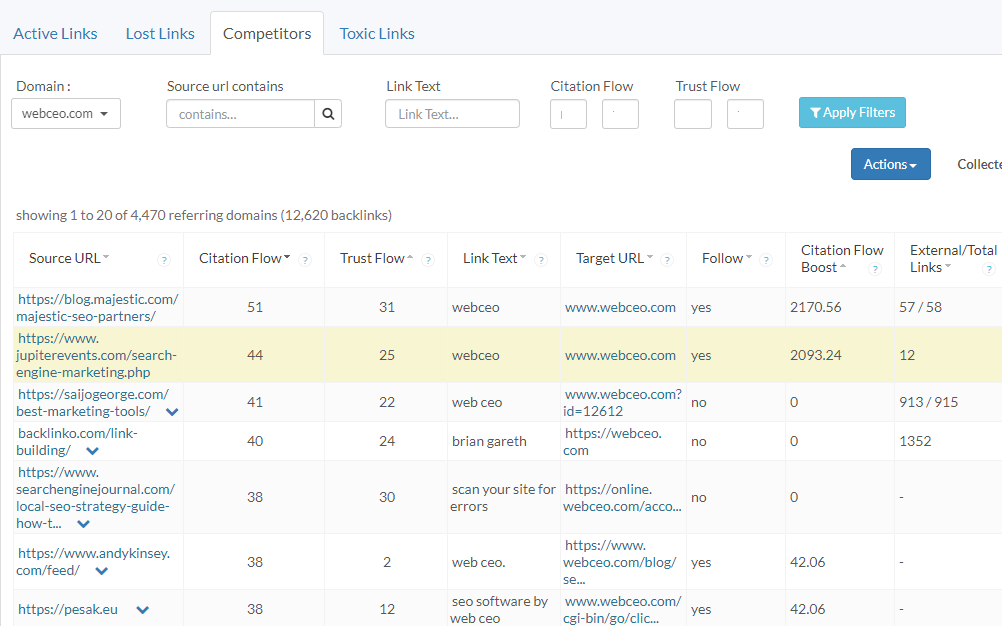
Task: Click link text 'scan your site for errors'
Action: [503, 498]
